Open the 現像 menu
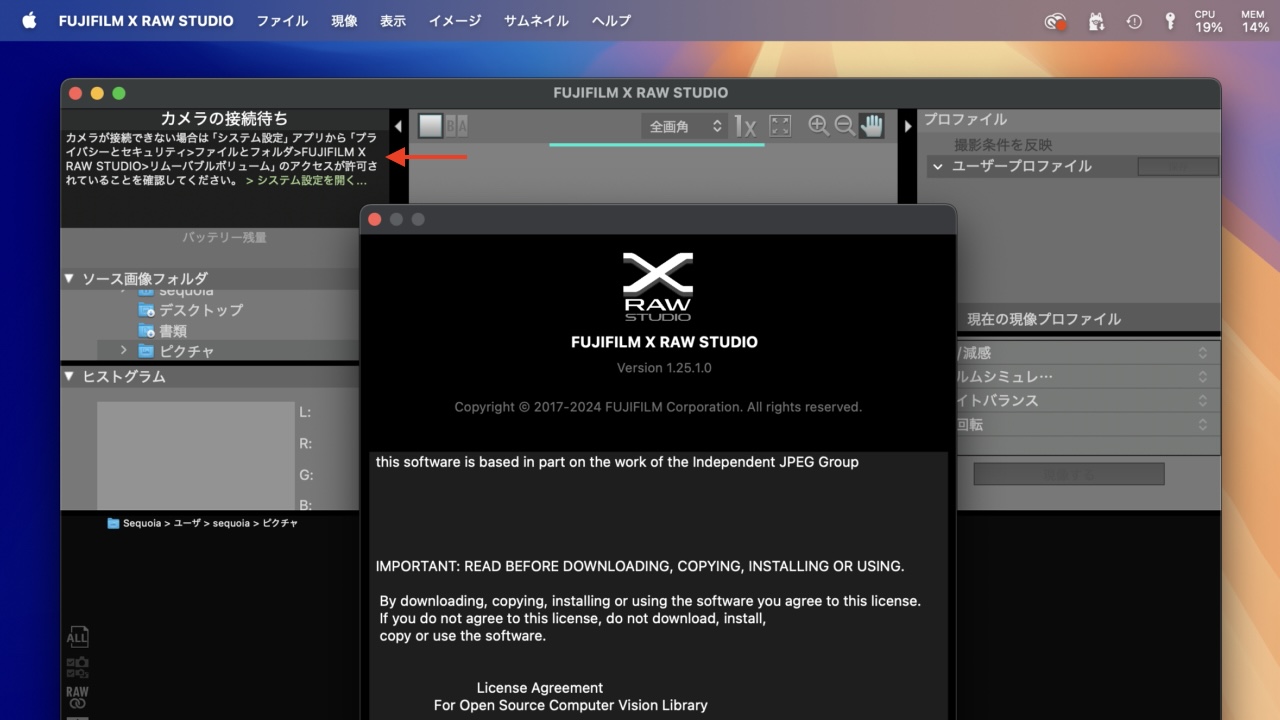The width and height of the screenshot is (1280, 720). [x=344, y=20]
